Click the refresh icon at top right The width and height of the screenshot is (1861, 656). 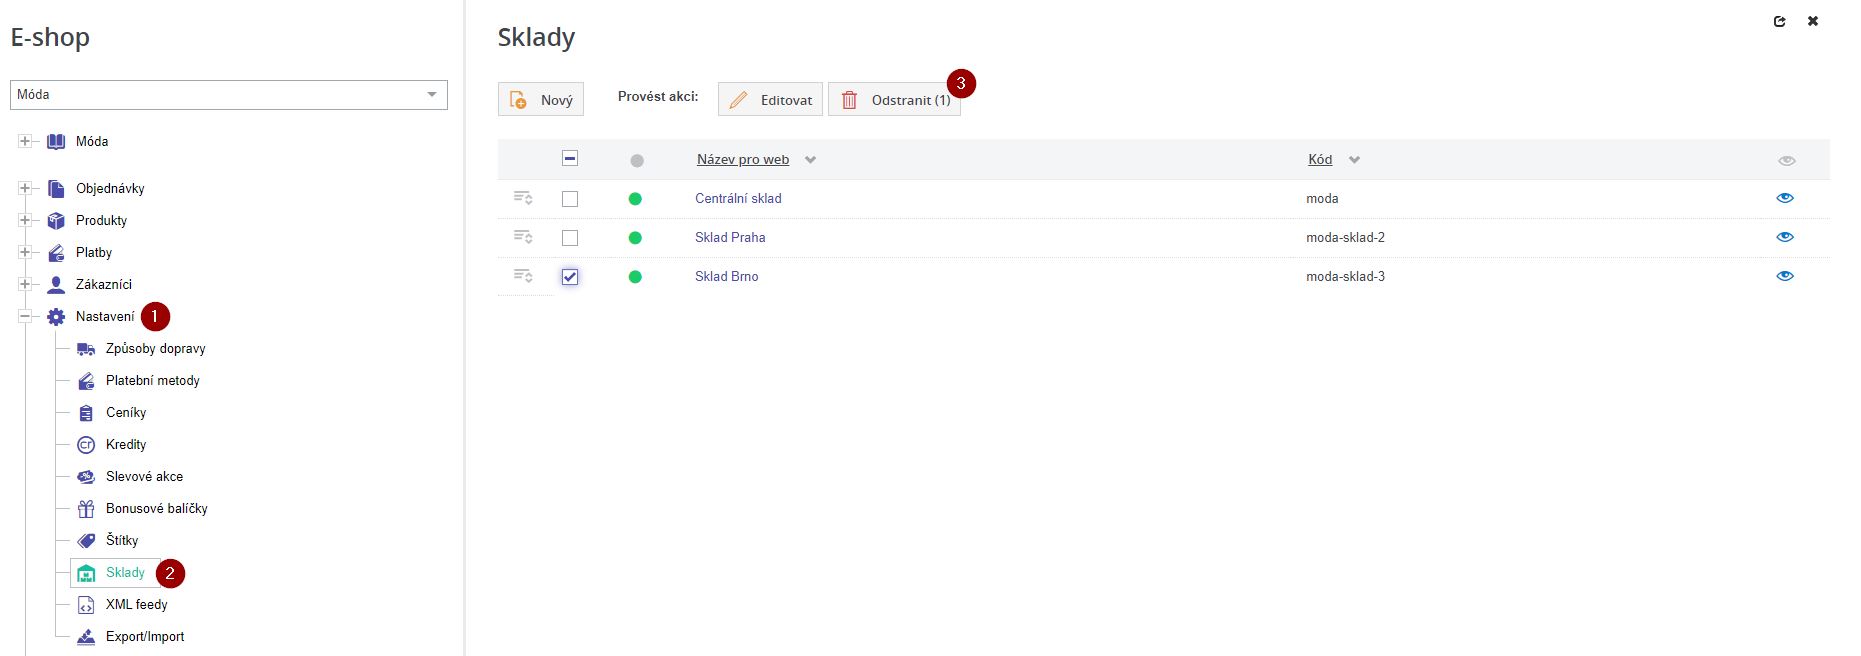point(1779,21)
